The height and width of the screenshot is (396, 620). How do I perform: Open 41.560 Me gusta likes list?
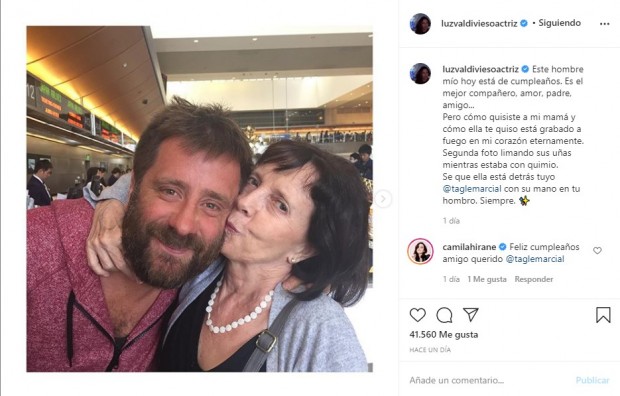[x=444, y=335]
